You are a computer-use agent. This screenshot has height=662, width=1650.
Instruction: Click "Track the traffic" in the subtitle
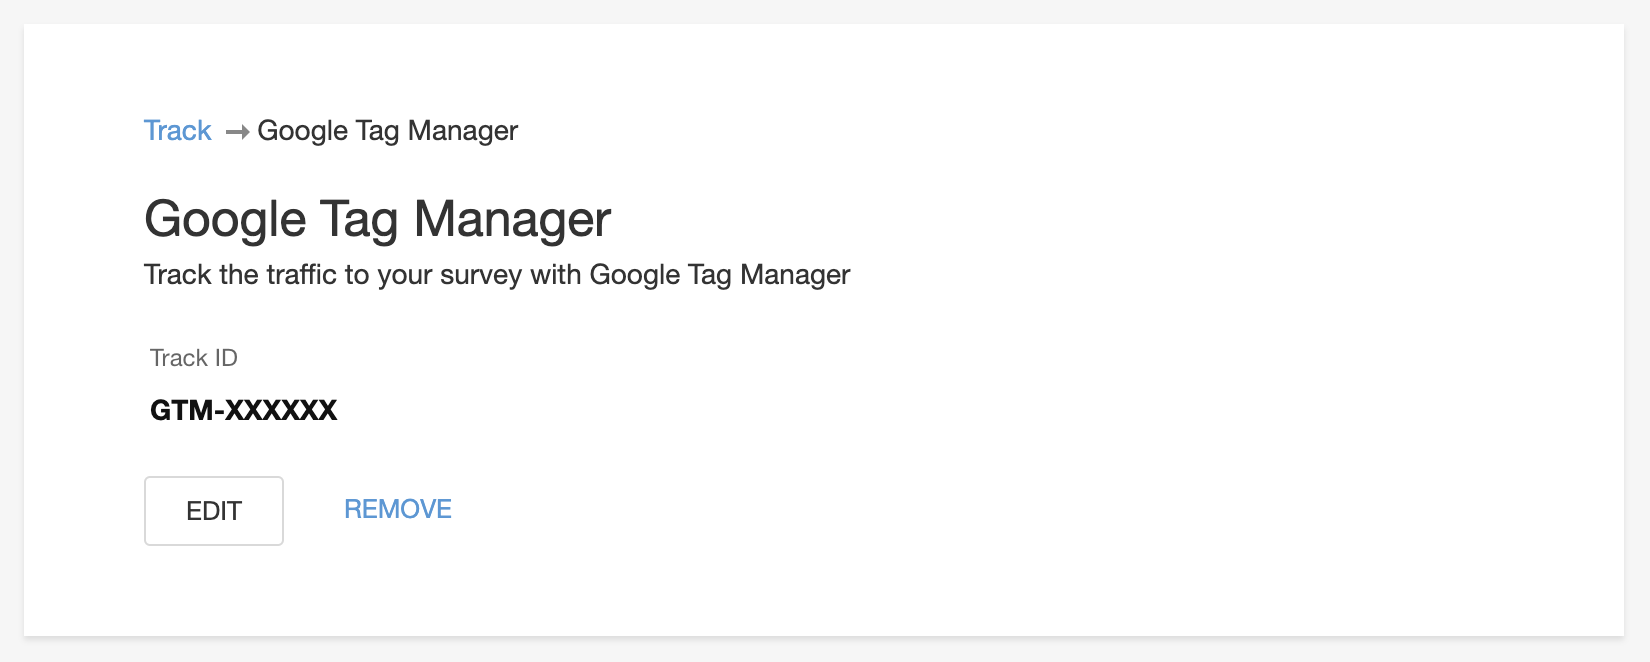coord(240,275)
